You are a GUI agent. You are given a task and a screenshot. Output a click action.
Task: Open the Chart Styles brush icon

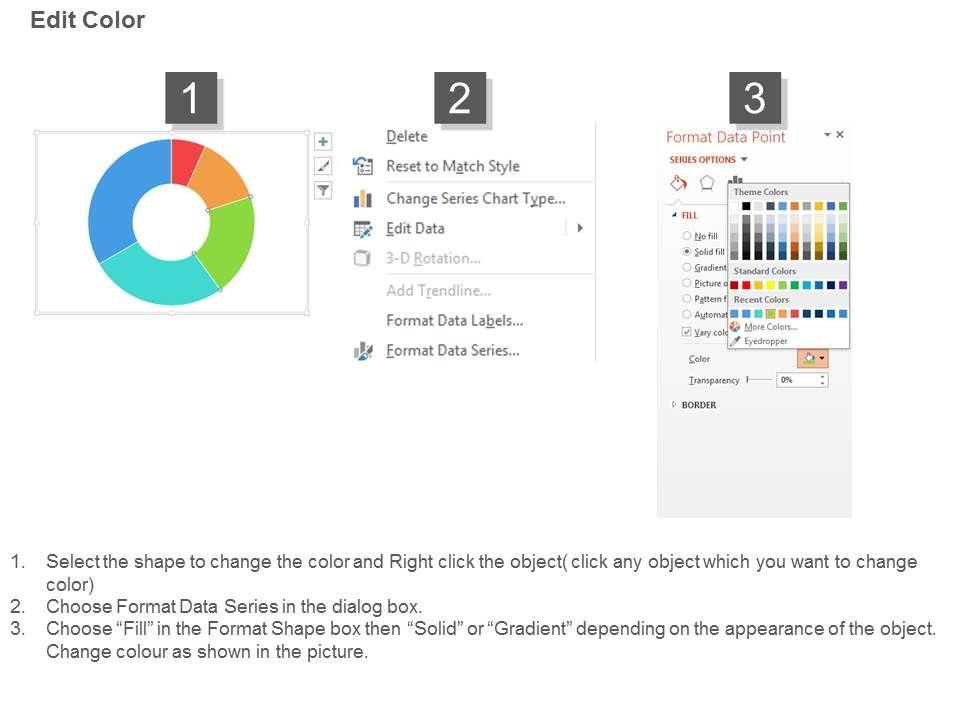coord(323,166)
